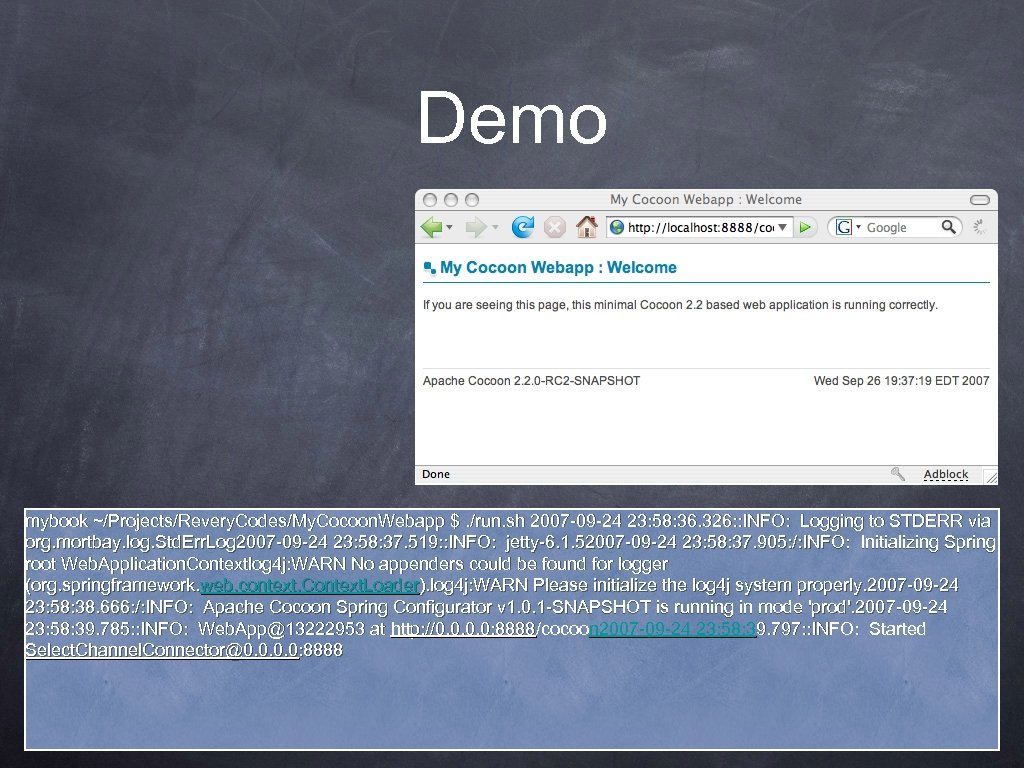Close the browser window with first title button

pos(430,200)
